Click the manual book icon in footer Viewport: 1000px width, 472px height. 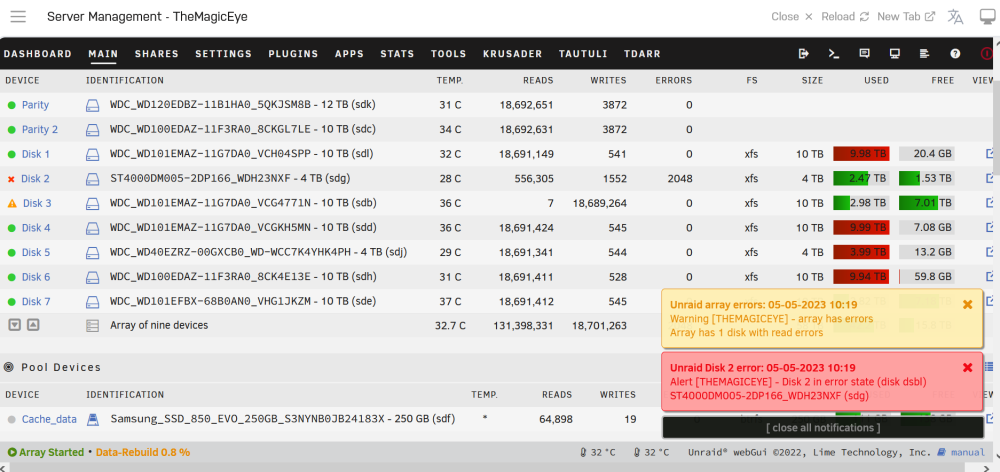(x=941, y=452)
